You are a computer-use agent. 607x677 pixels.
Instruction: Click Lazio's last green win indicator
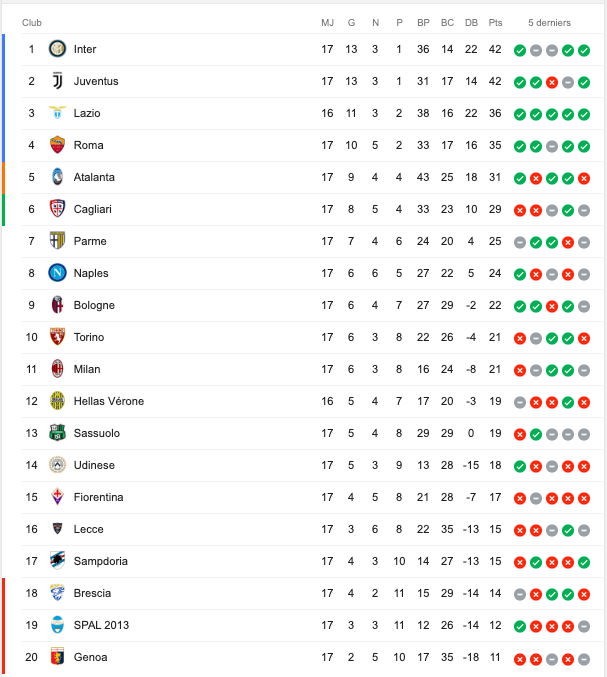pyautogui.click(x=584, y=114)
